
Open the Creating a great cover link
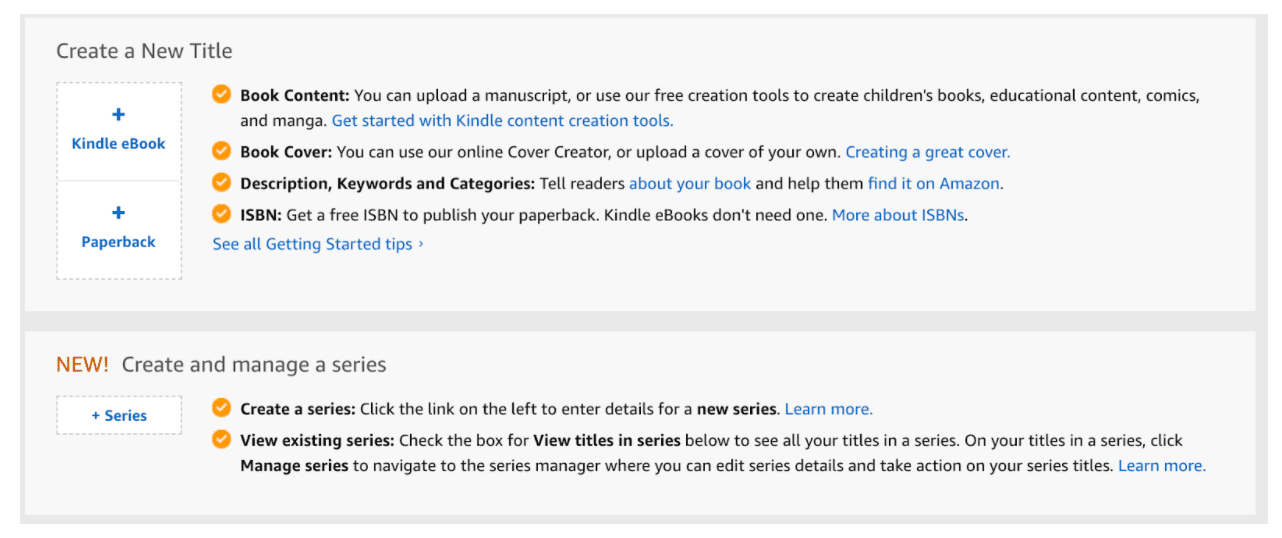tap(928, 152)
